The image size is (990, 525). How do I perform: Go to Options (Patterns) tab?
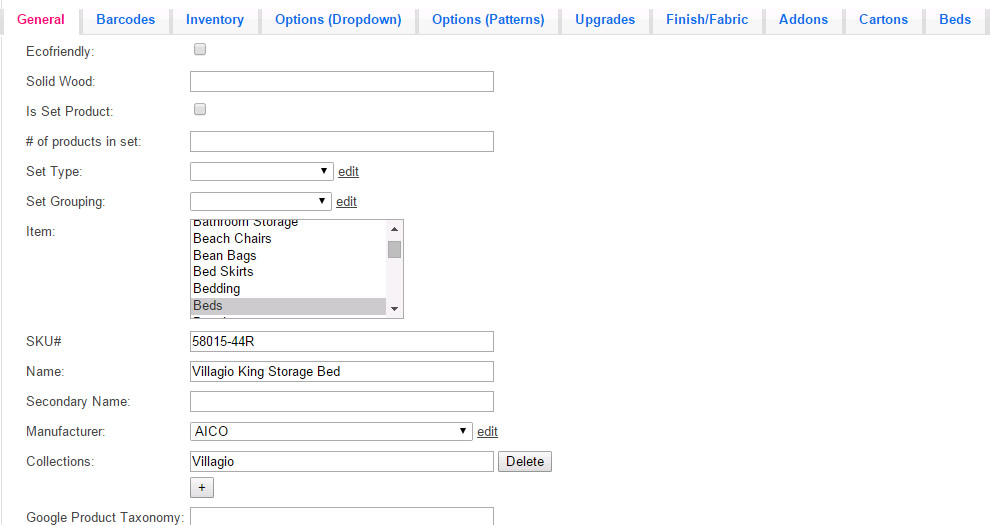[488, 20]
